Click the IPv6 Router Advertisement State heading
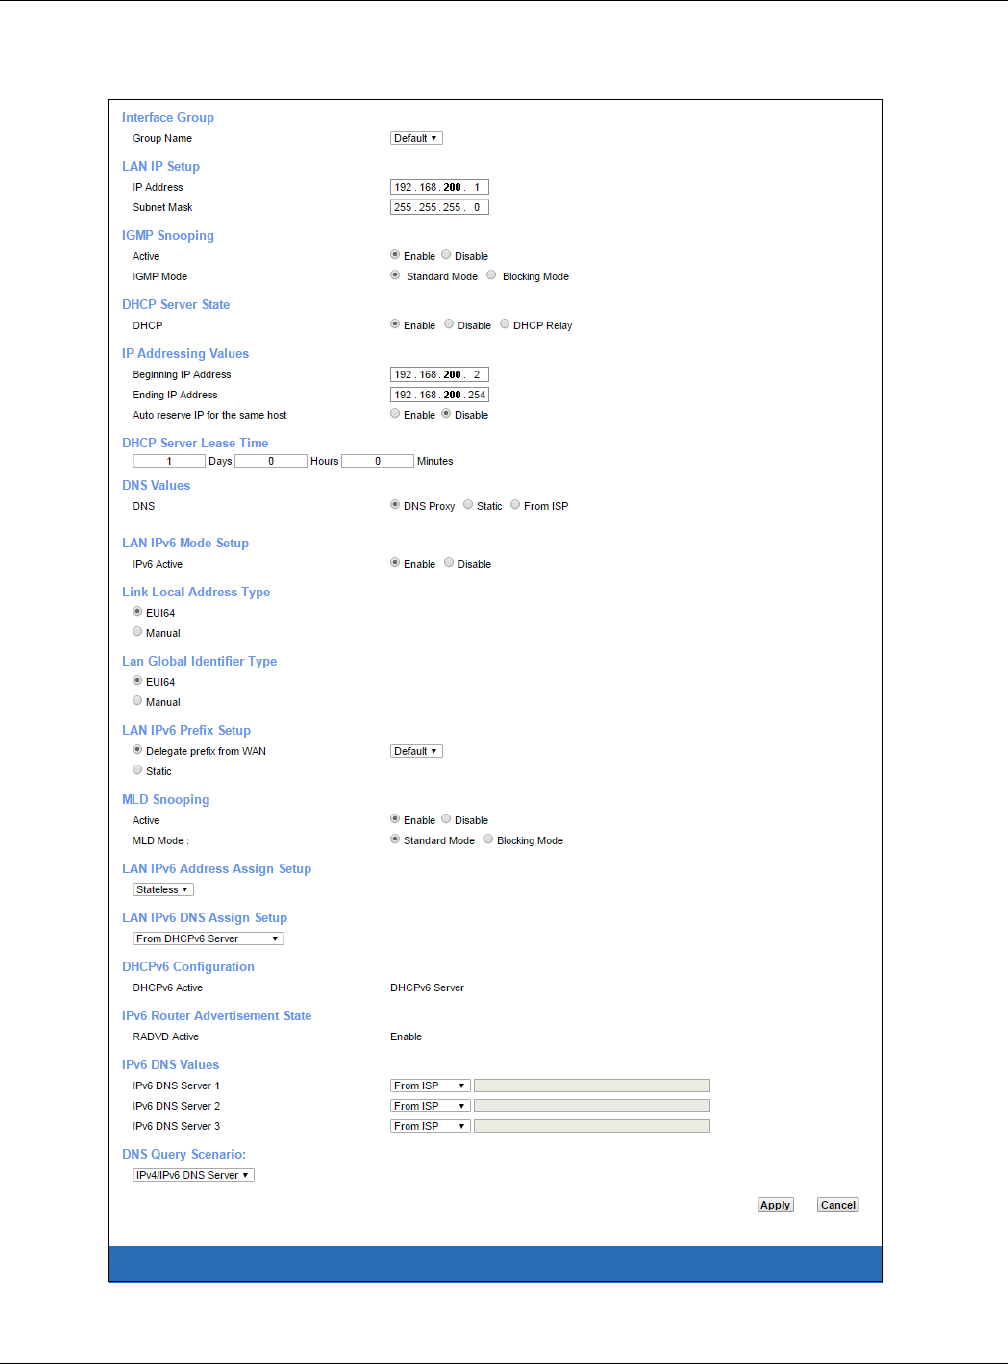The height and width of the screenshot is (1364, 1008). (x=216, y=1015)
